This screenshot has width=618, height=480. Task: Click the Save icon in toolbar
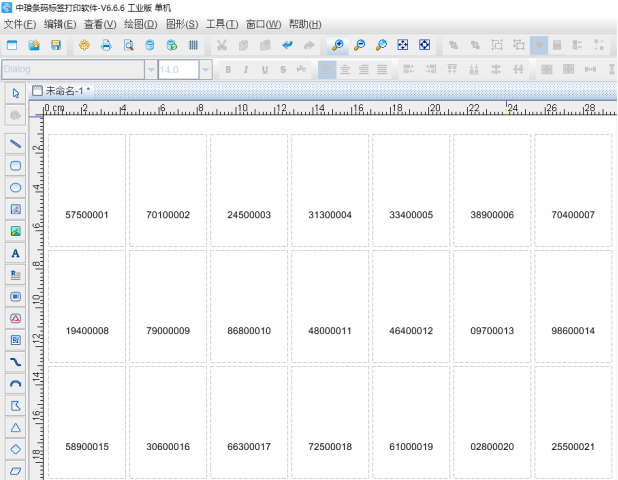coord(56,45)
